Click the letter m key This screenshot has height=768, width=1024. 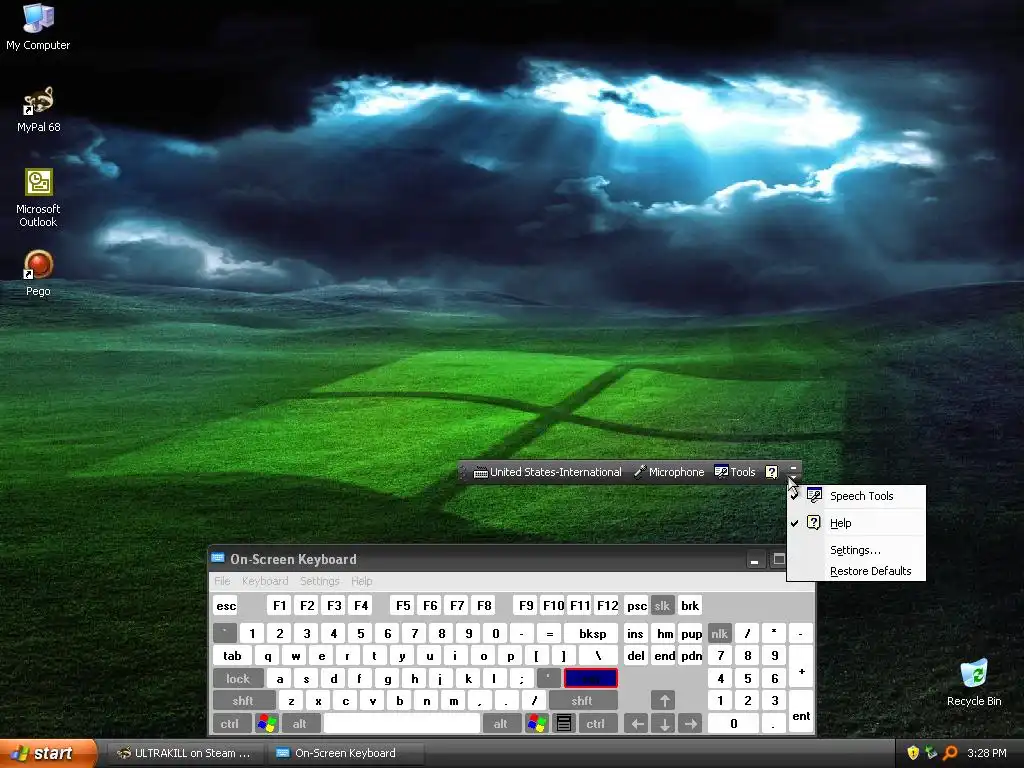(453, 701)
